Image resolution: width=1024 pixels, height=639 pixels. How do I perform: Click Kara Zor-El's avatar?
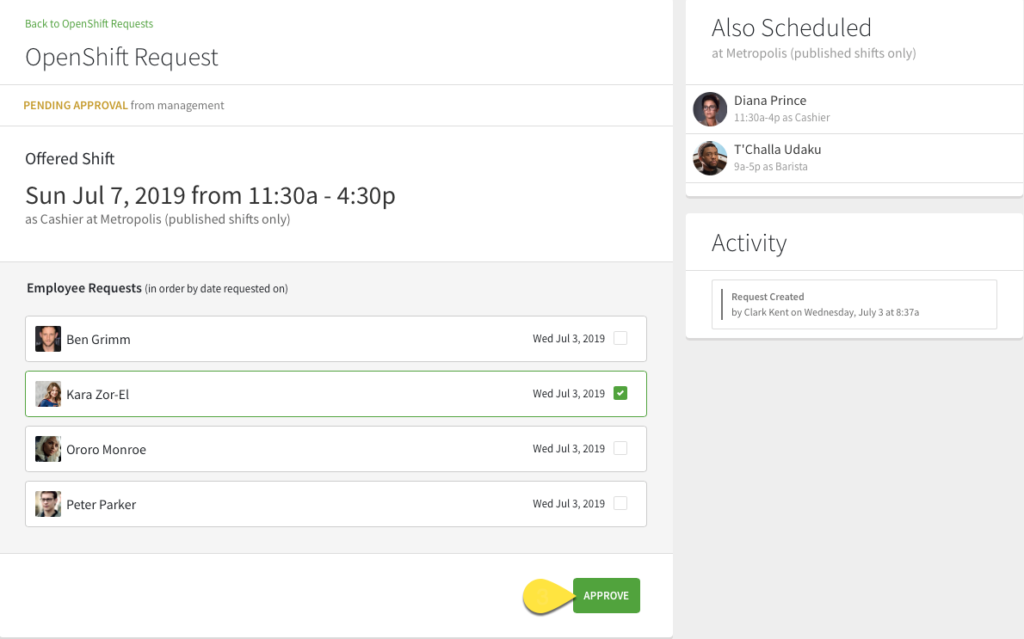point(48,393)
